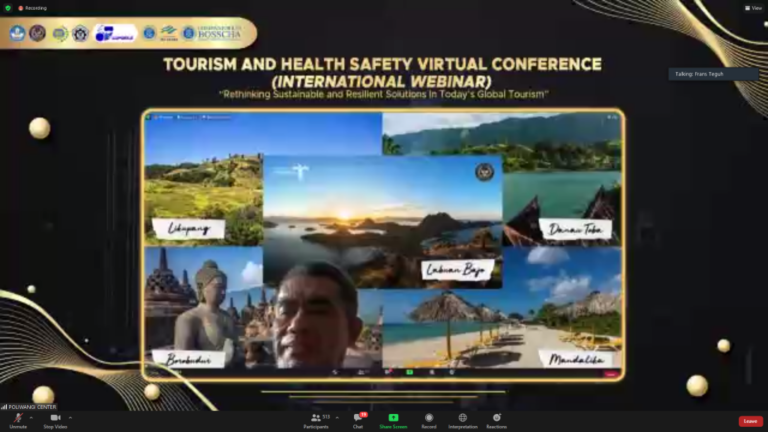Click the green encryption shield icon

click(8, 8)
